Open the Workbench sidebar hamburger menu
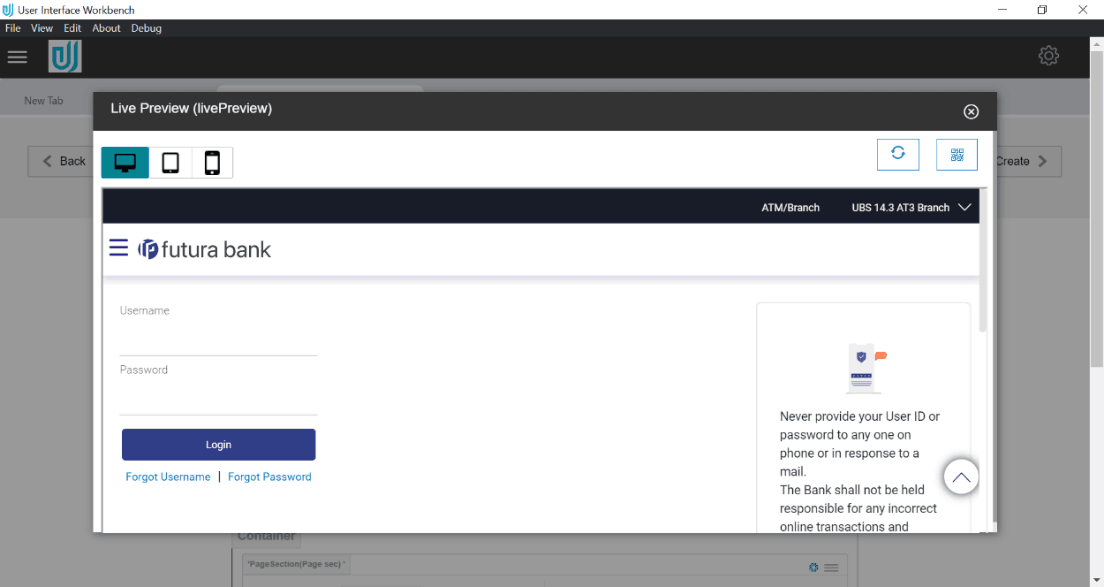 (17, 56)
